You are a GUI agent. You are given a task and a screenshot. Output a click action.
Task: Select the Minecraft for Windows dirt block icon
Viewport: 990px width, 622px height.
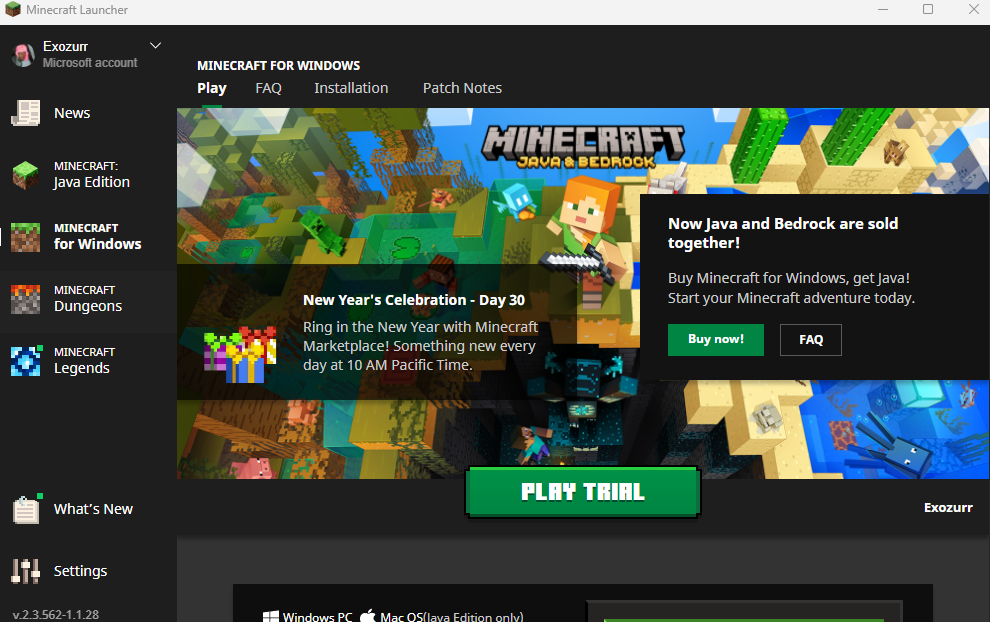click(26, 237)
